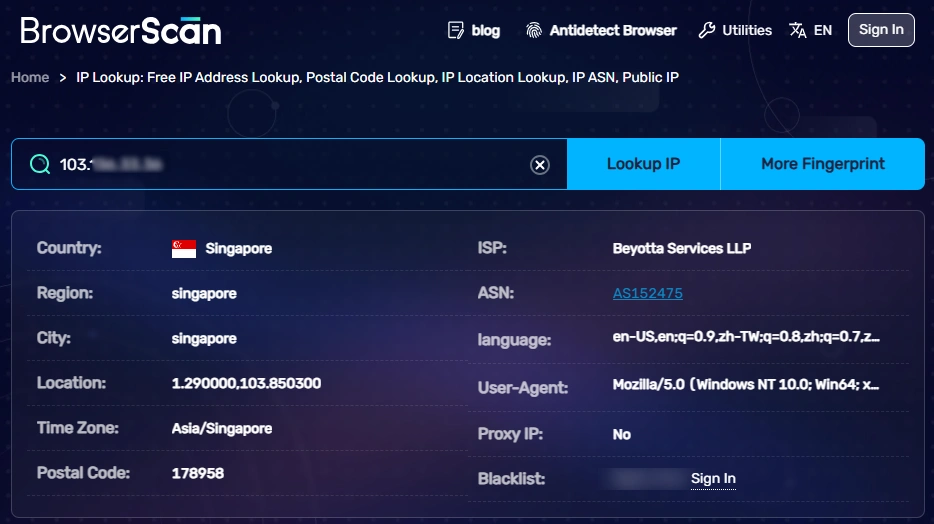Click the ASN: label
Screen dimensions: 934x524
496,293
